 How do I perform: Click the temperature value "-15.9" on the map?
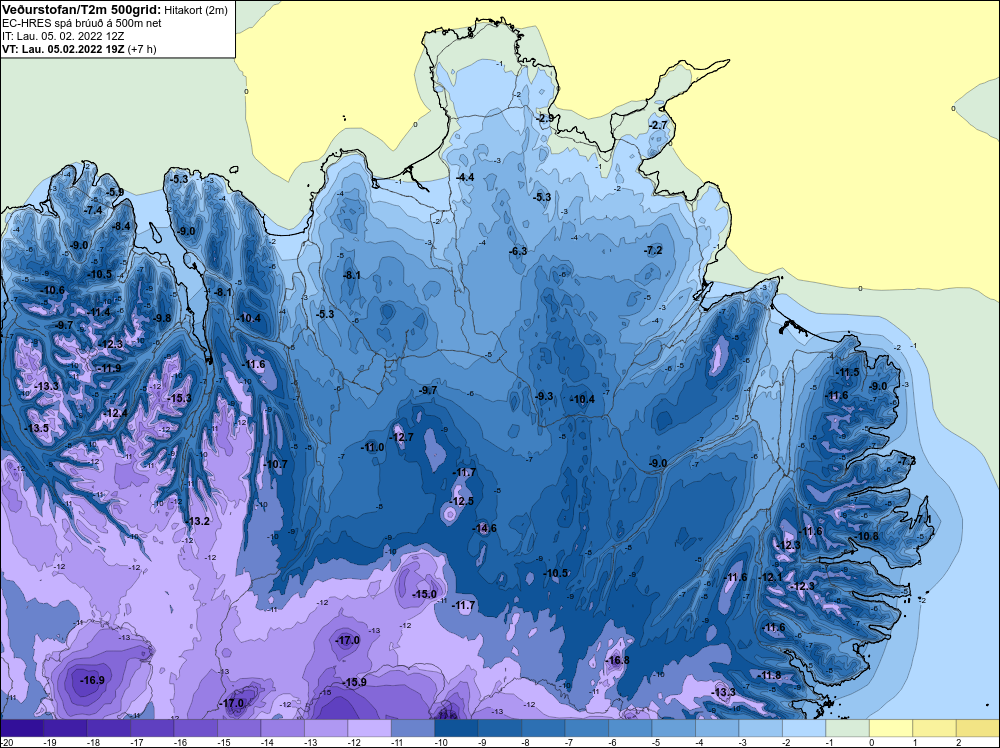(x=354, y=682)
